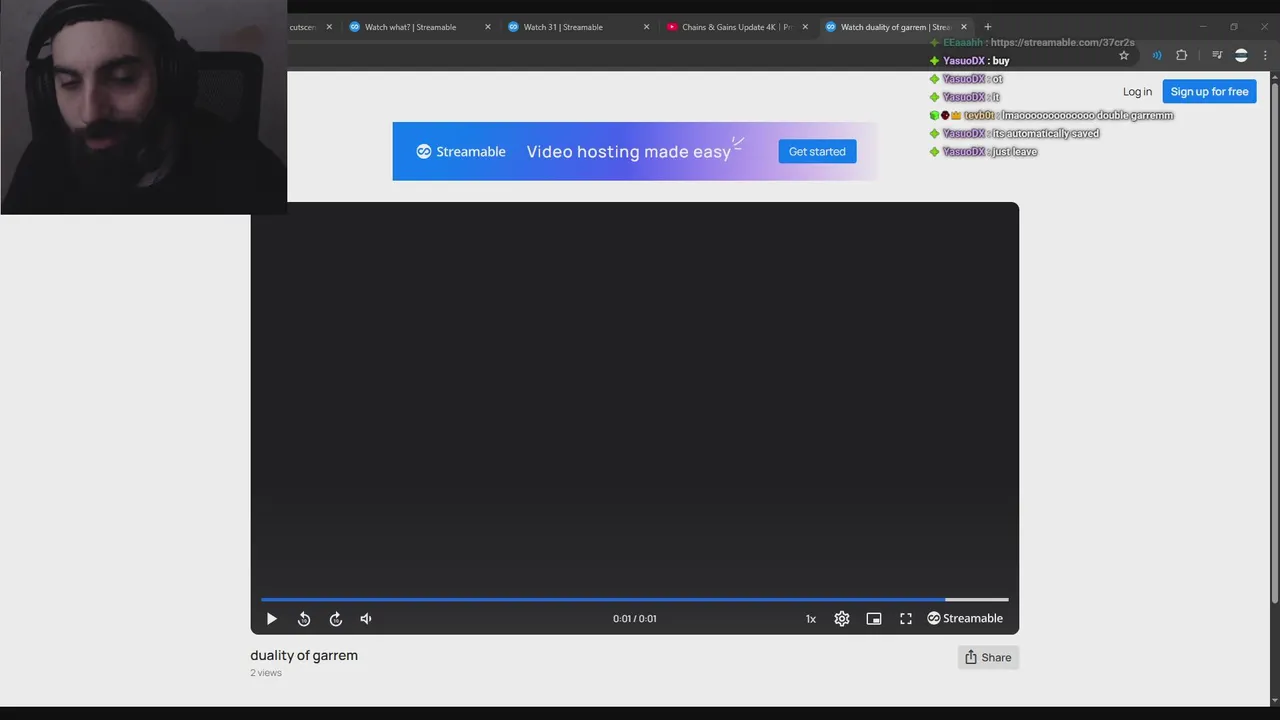This screenshot has height=720, width=1280.
Task: Bookmark this page with the star icon
Action: coord(1124,56)
